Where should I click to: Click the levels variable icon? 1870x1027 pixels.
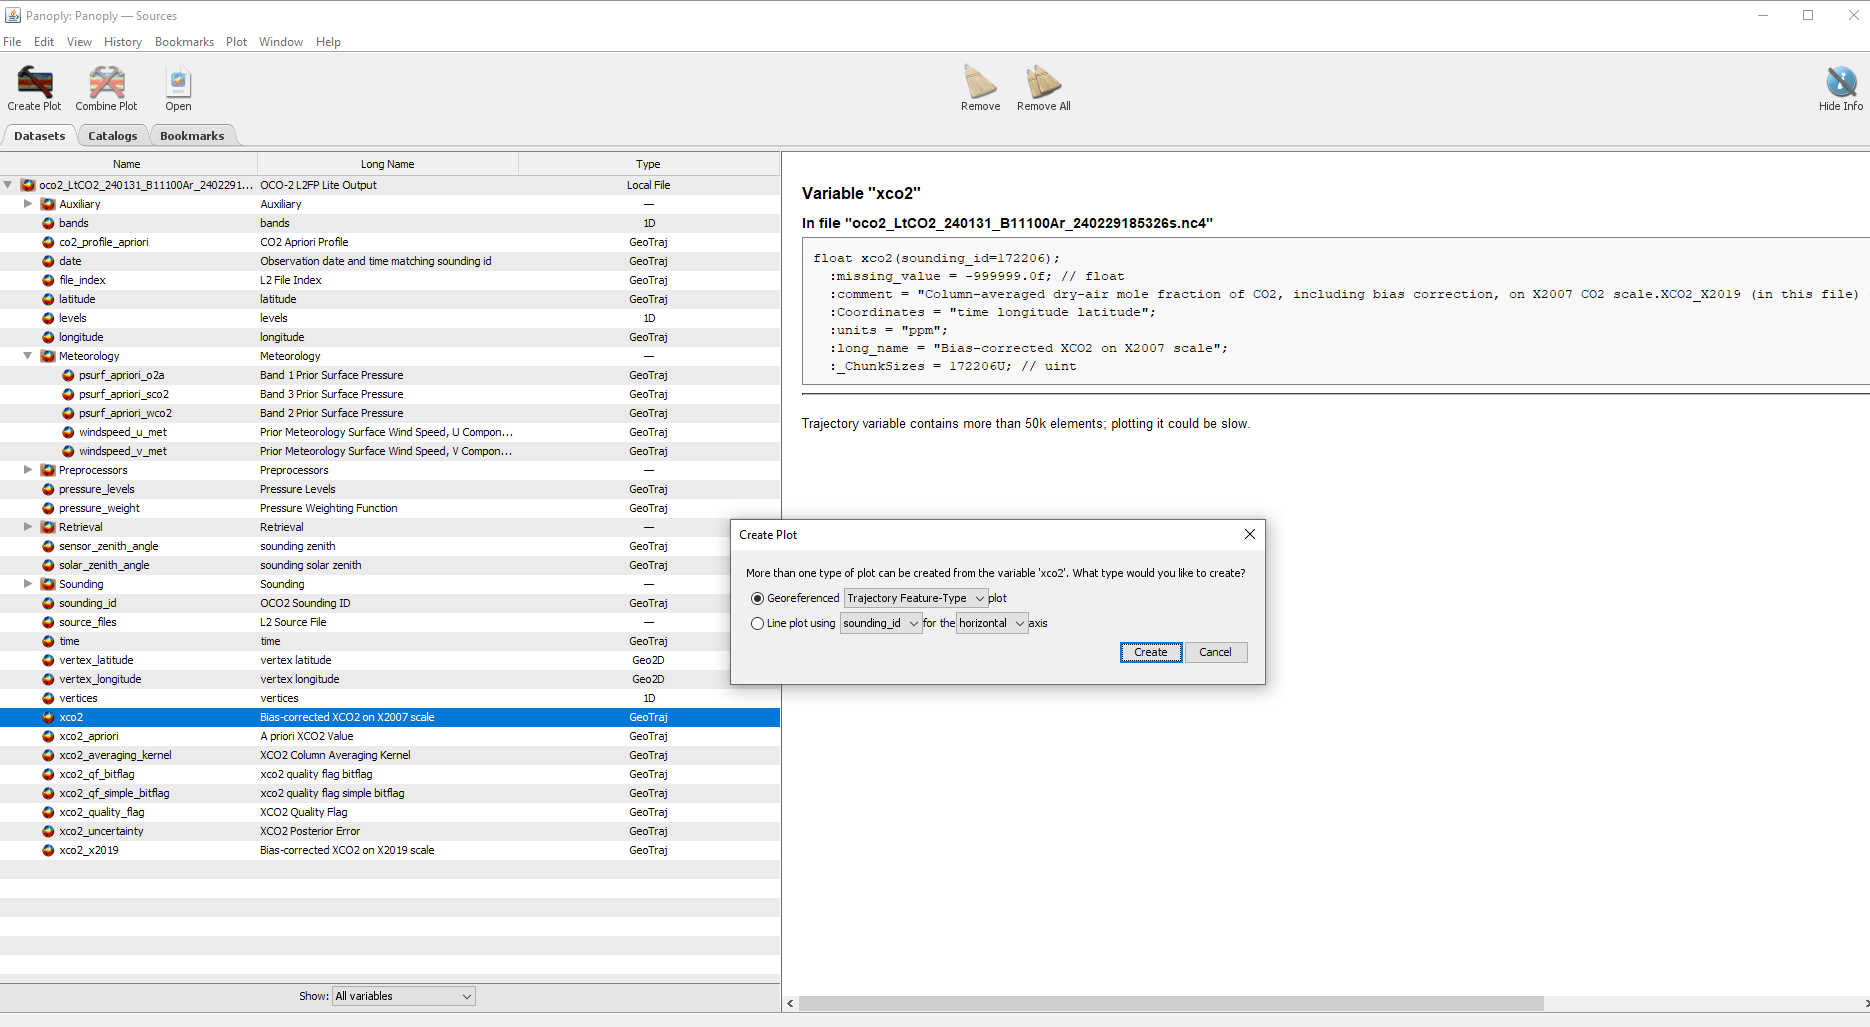tap(48, 318)
